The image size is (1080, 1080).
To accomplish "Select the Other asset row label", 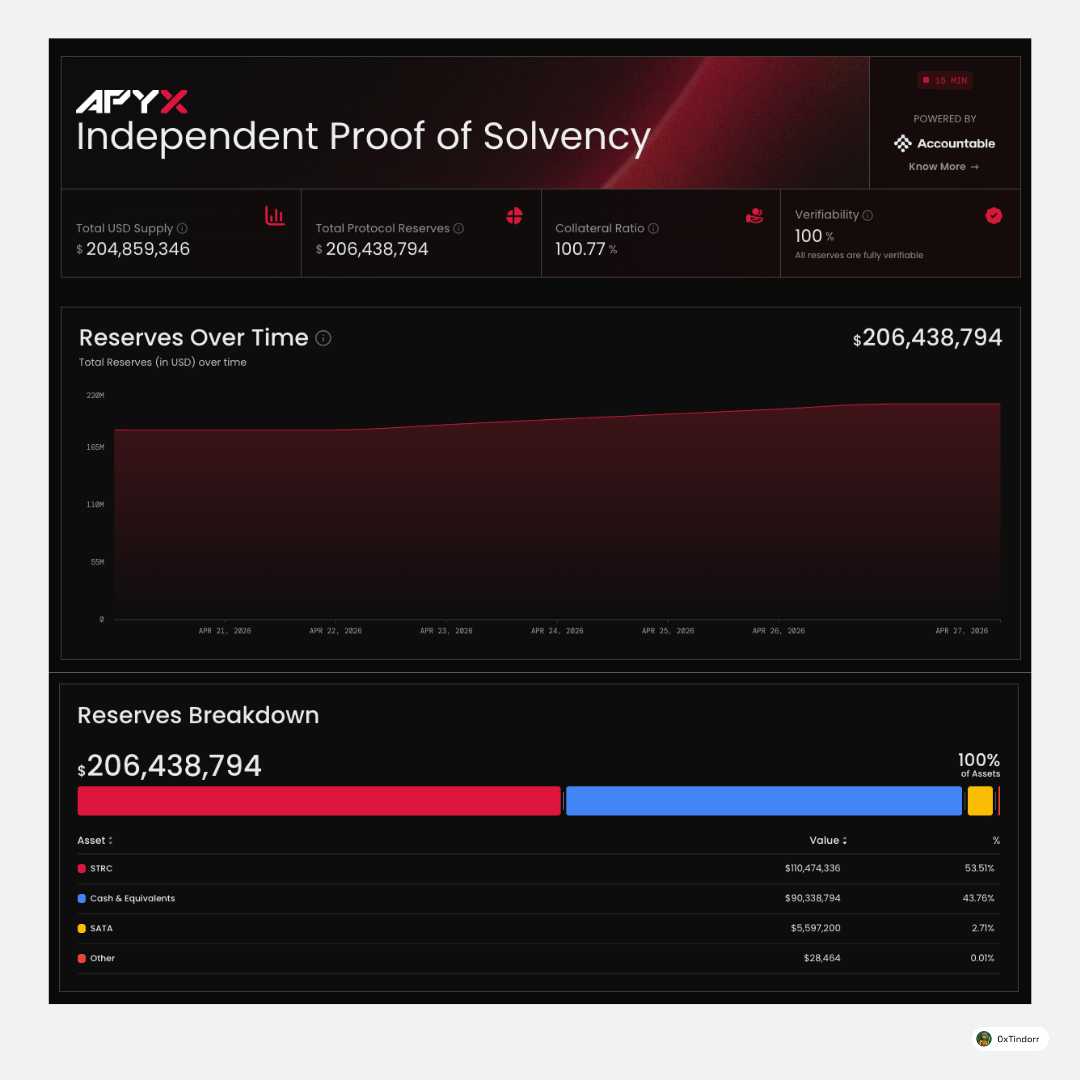I will 102,958.
